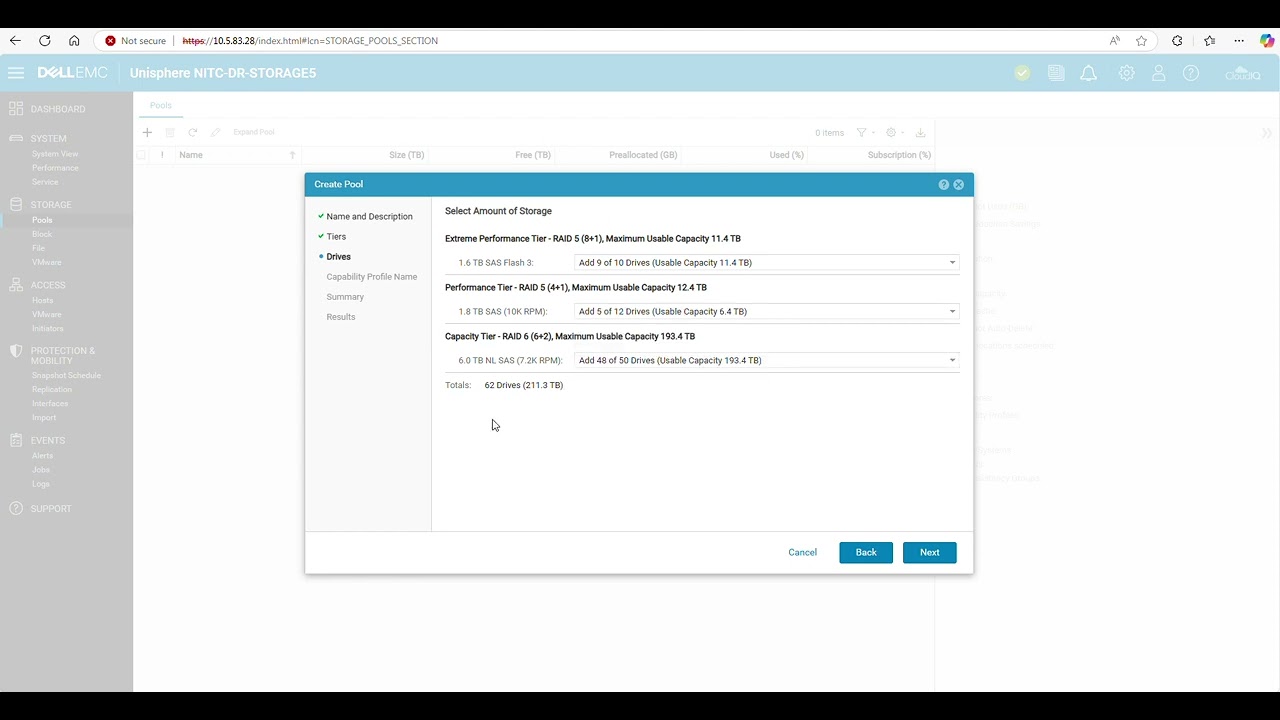Open the running jobs icon in header
Image resolution: width=1280 pixels, height=720 pixels.
click(x=1056, y=73)
